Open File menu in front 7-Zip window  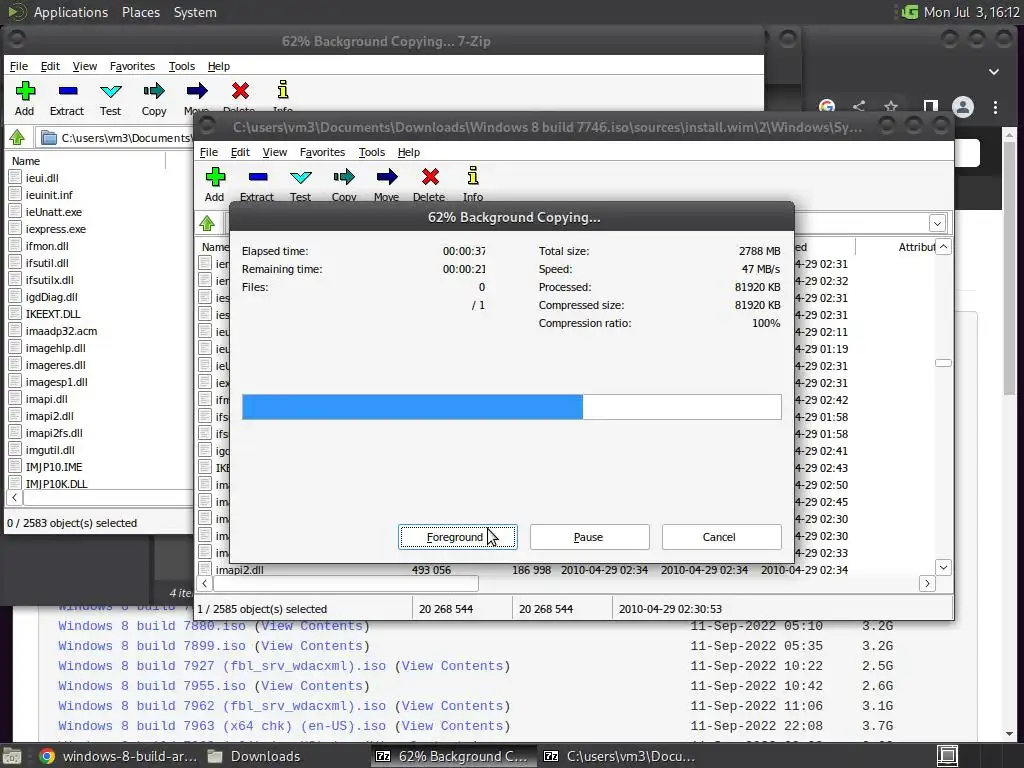(208, 152)
